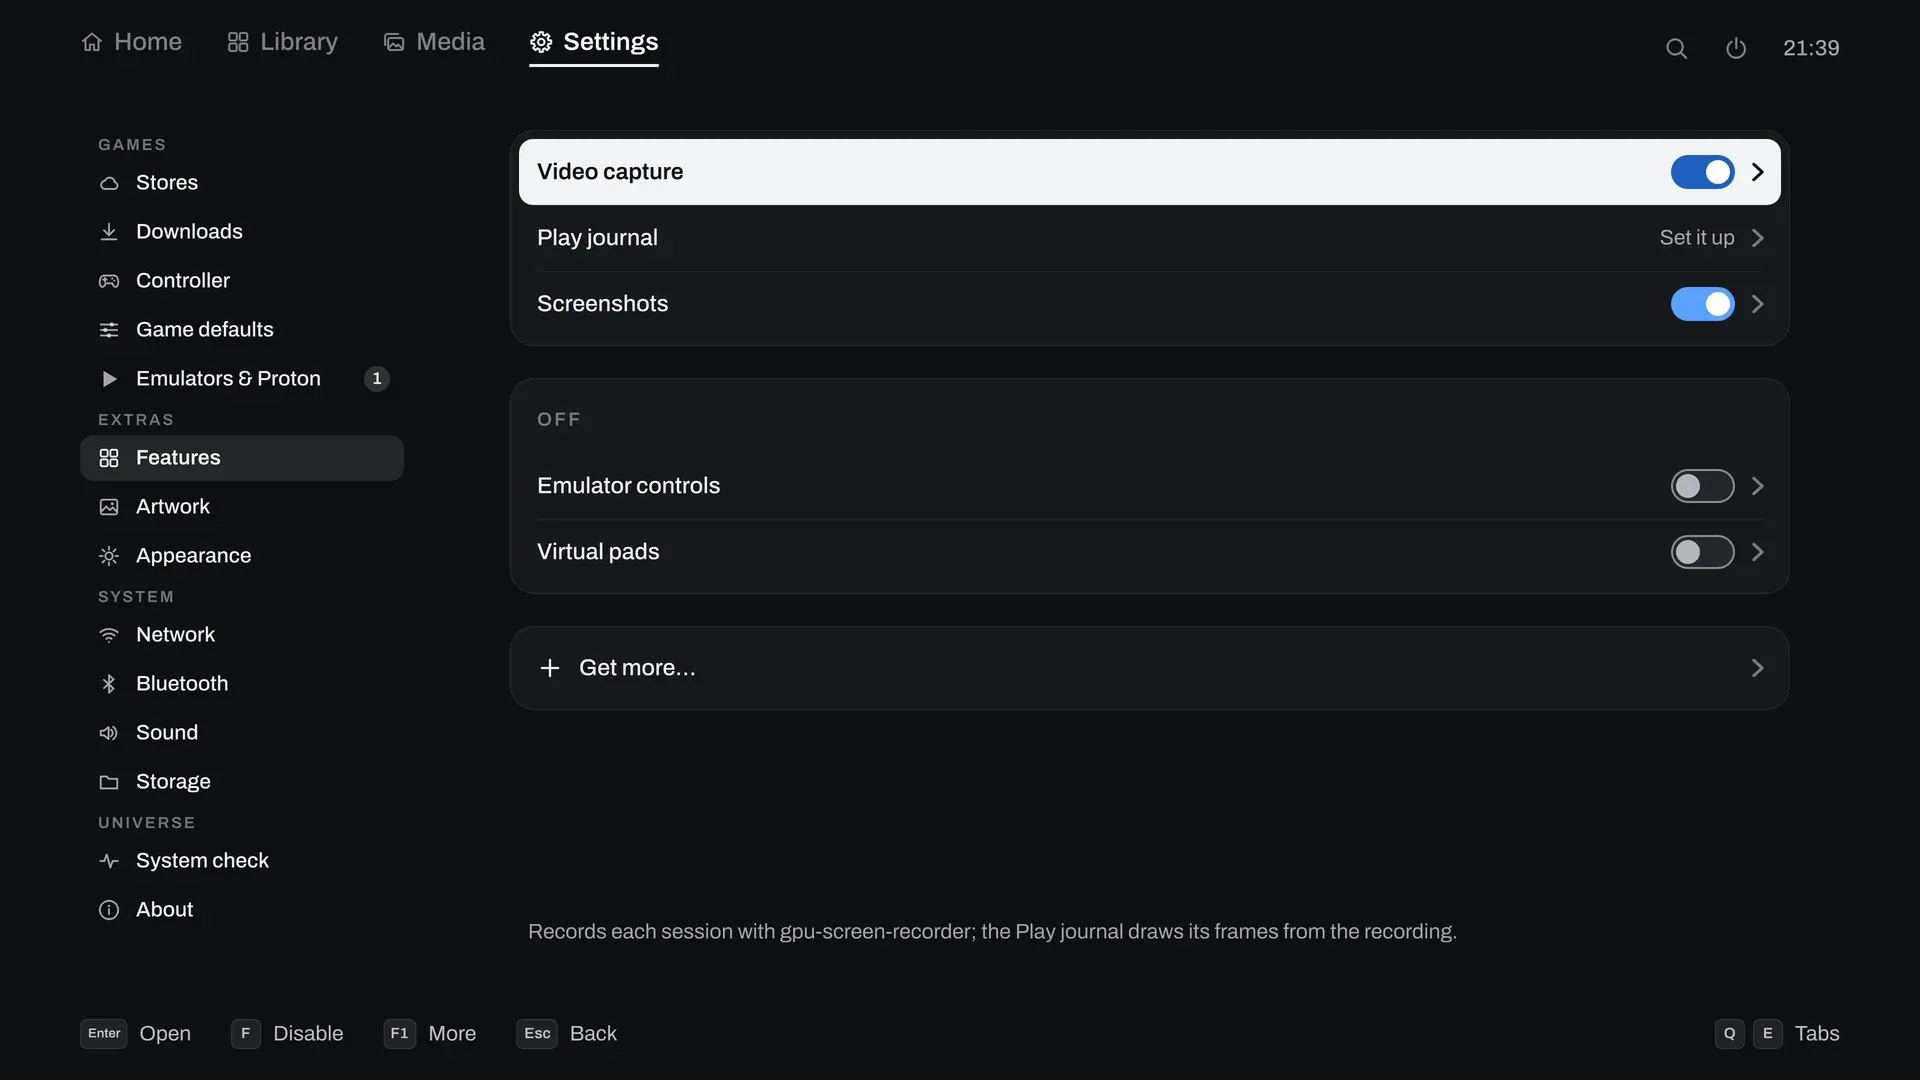The height and width of the screenshot is (1080, 1920).
Task: Click the 21:39 clock display
Action: pos(1811,48)
